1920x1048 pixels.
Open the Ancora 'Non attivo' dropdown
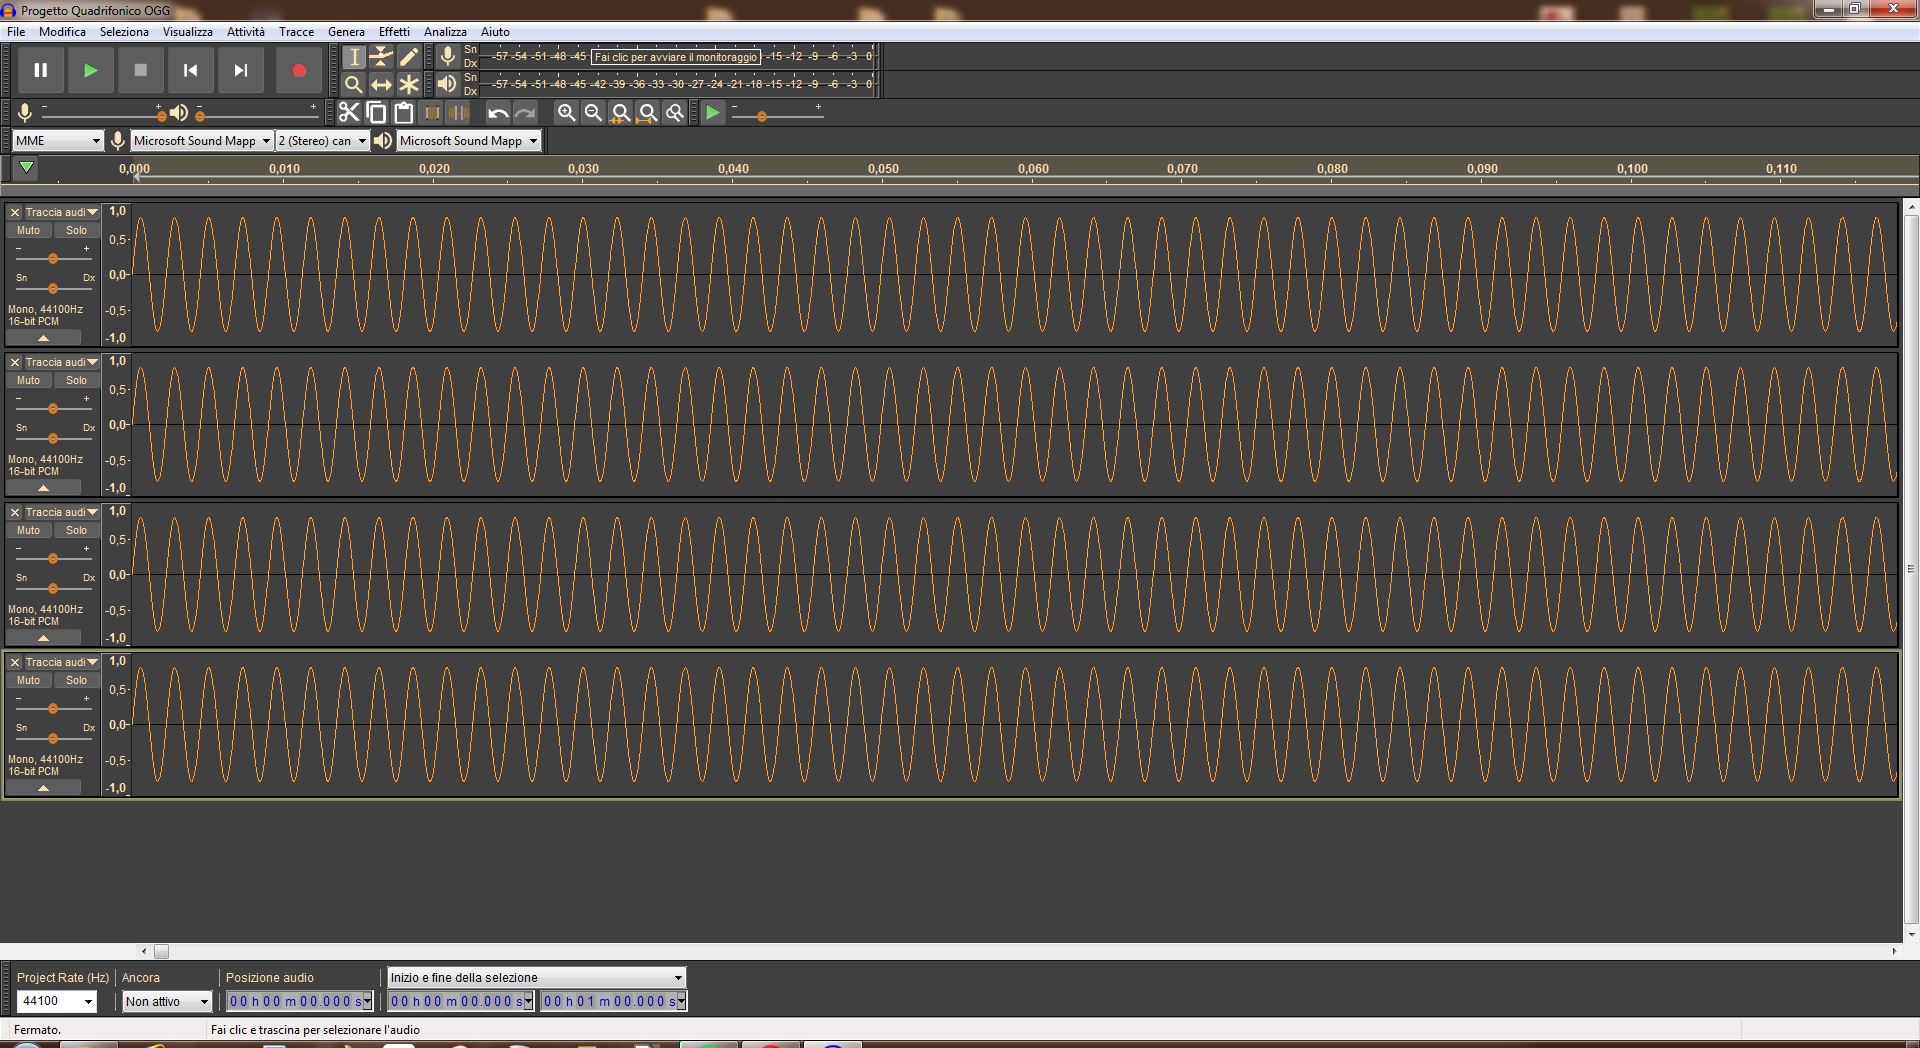pos(167,1001)
